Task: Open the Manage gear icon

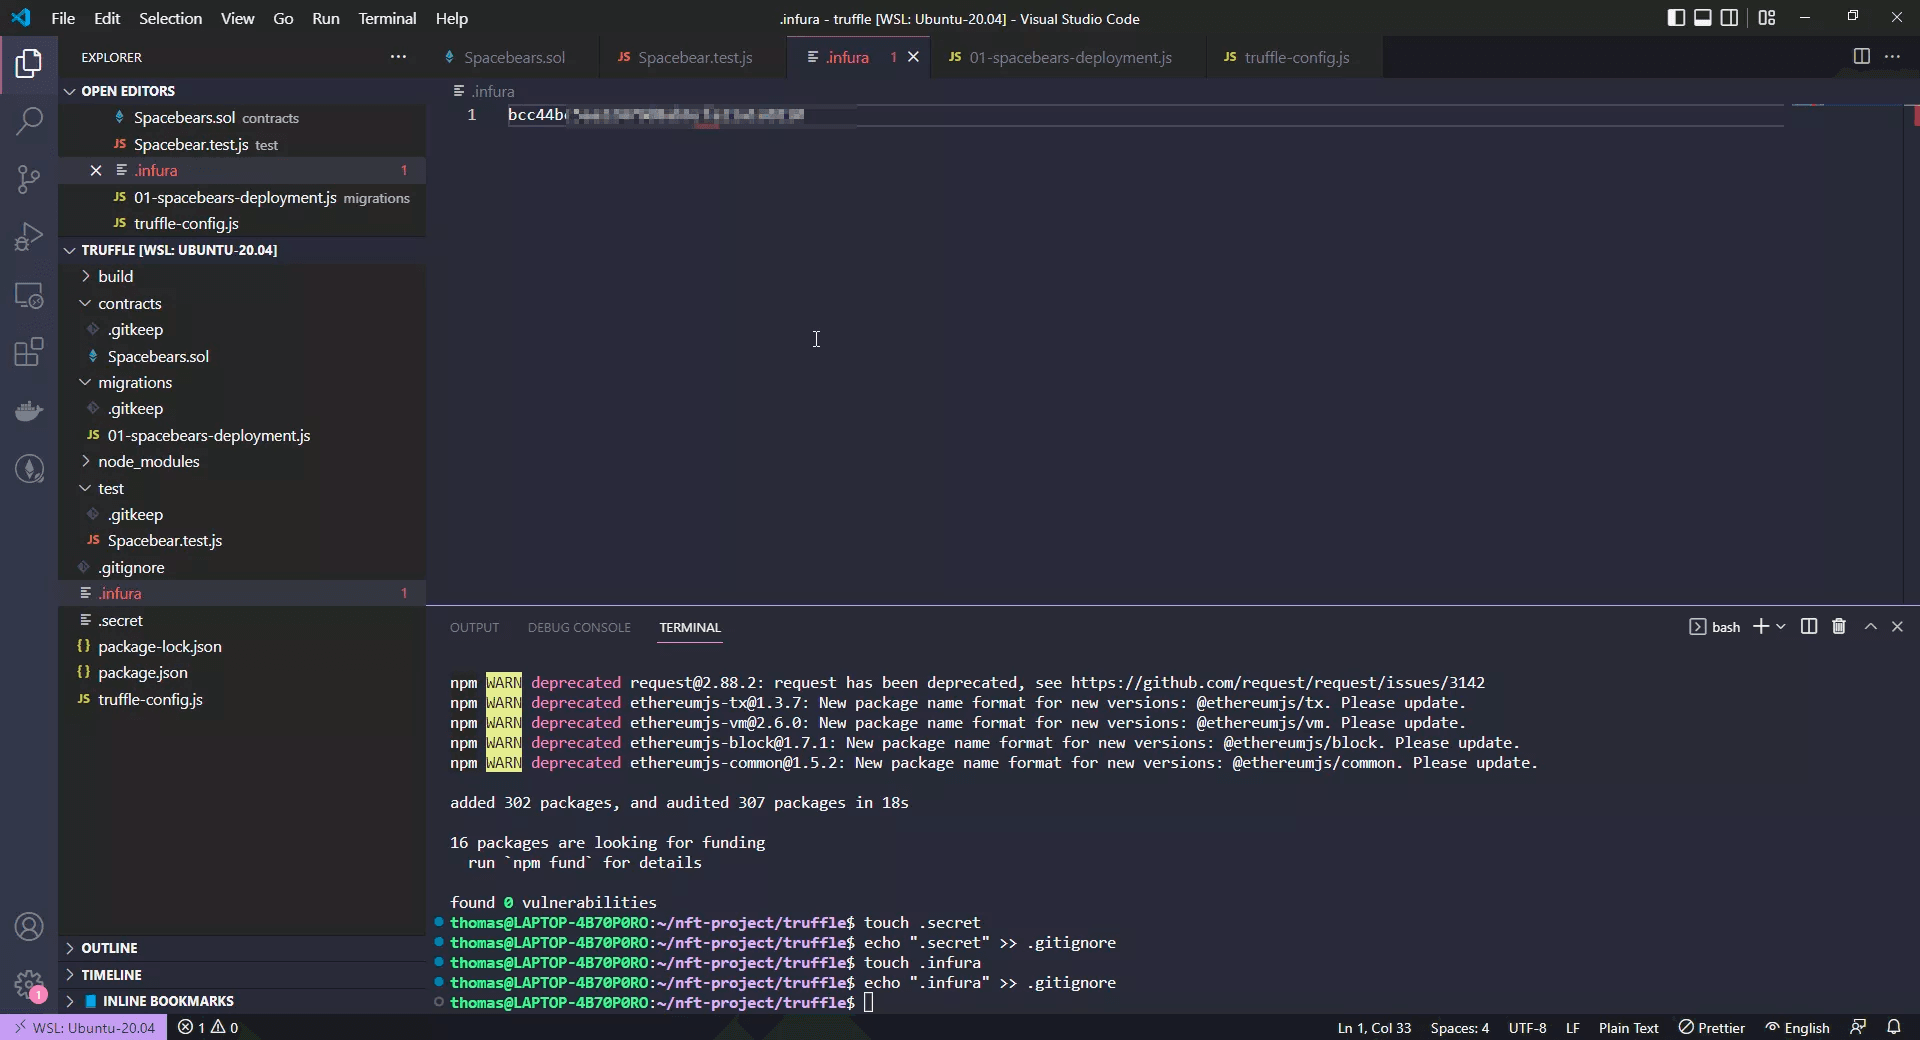Action: click(29, 985)
